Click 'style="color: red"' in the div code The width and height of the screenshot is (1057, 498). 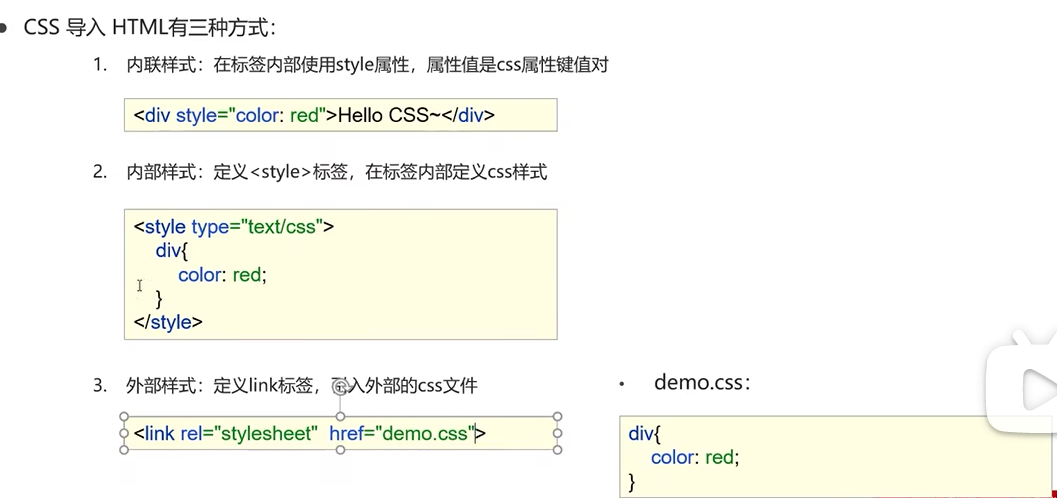[x=251, y=115]
